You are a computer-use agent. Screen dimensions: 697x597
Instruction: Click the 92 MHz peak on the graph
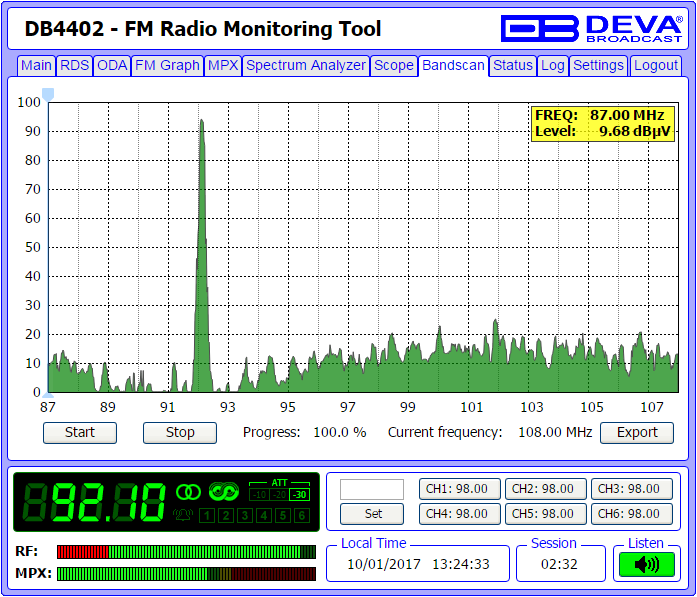coord(202,256)
